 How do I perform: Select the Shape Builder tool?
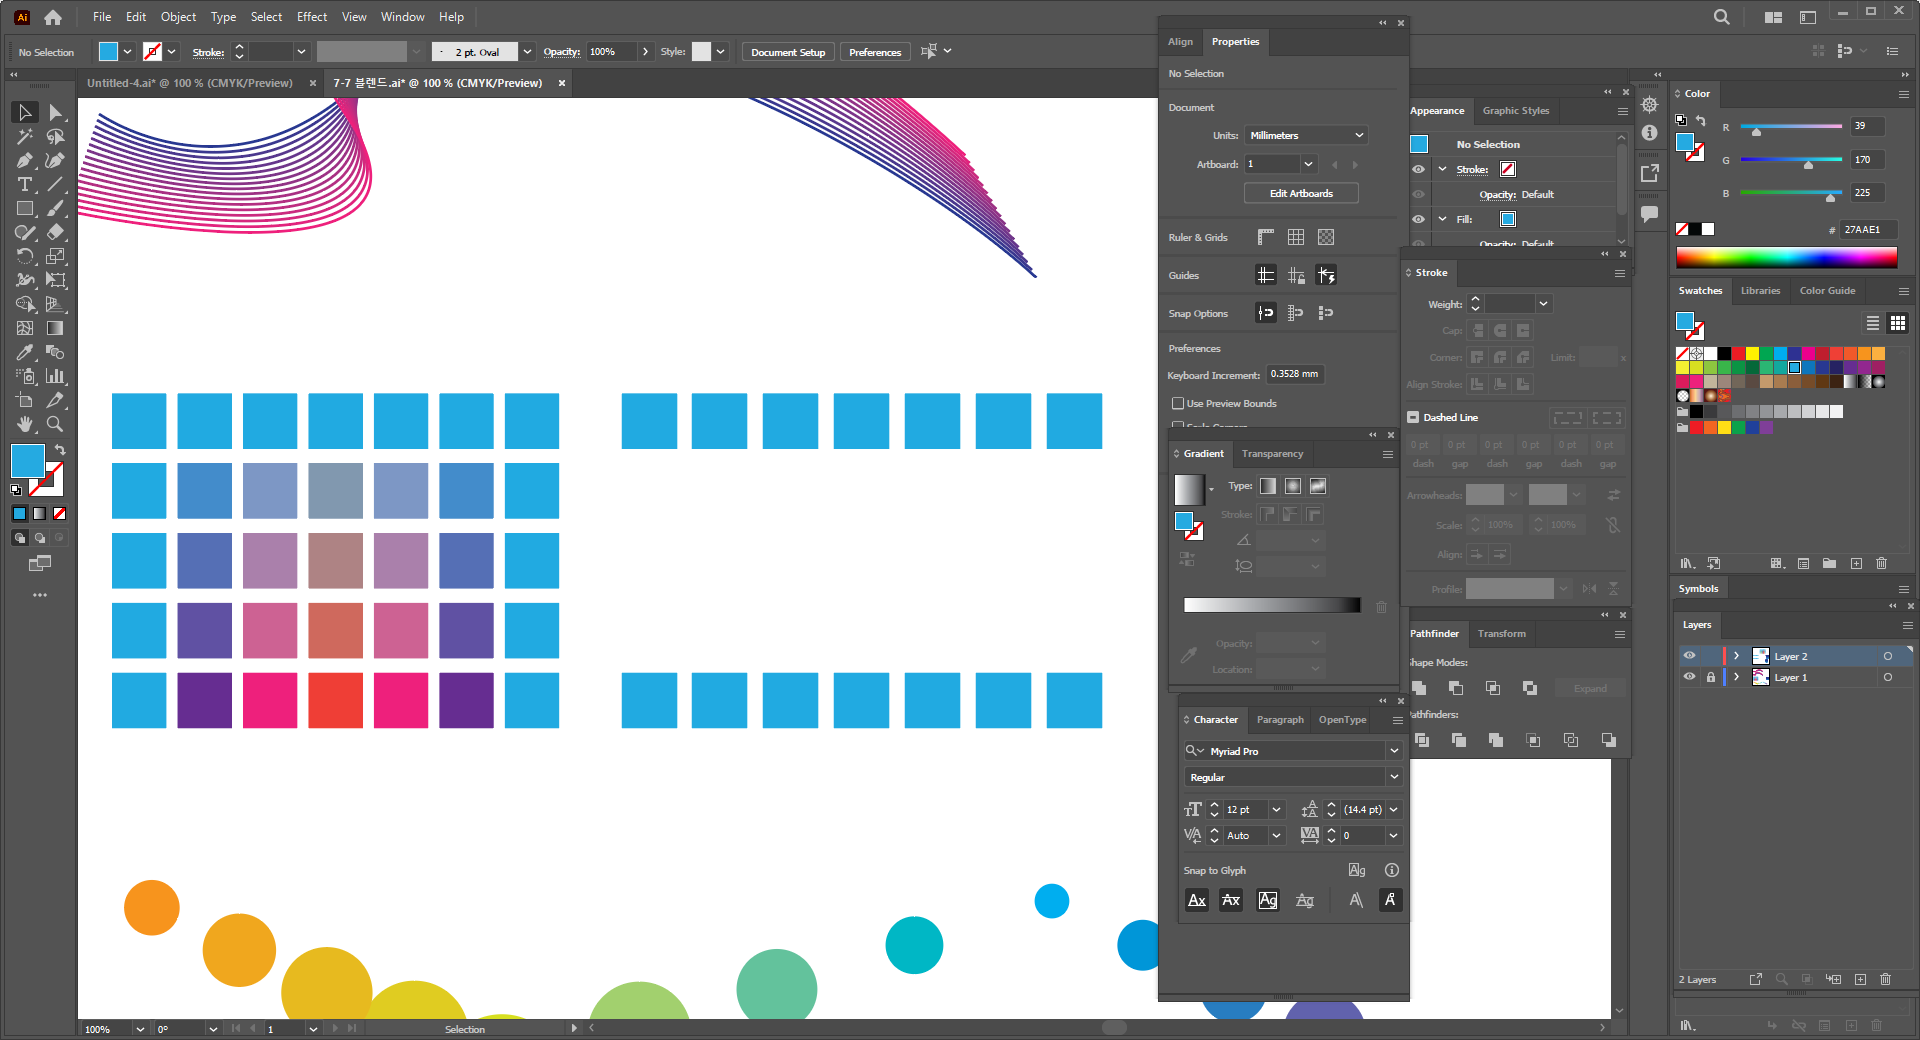25,305
